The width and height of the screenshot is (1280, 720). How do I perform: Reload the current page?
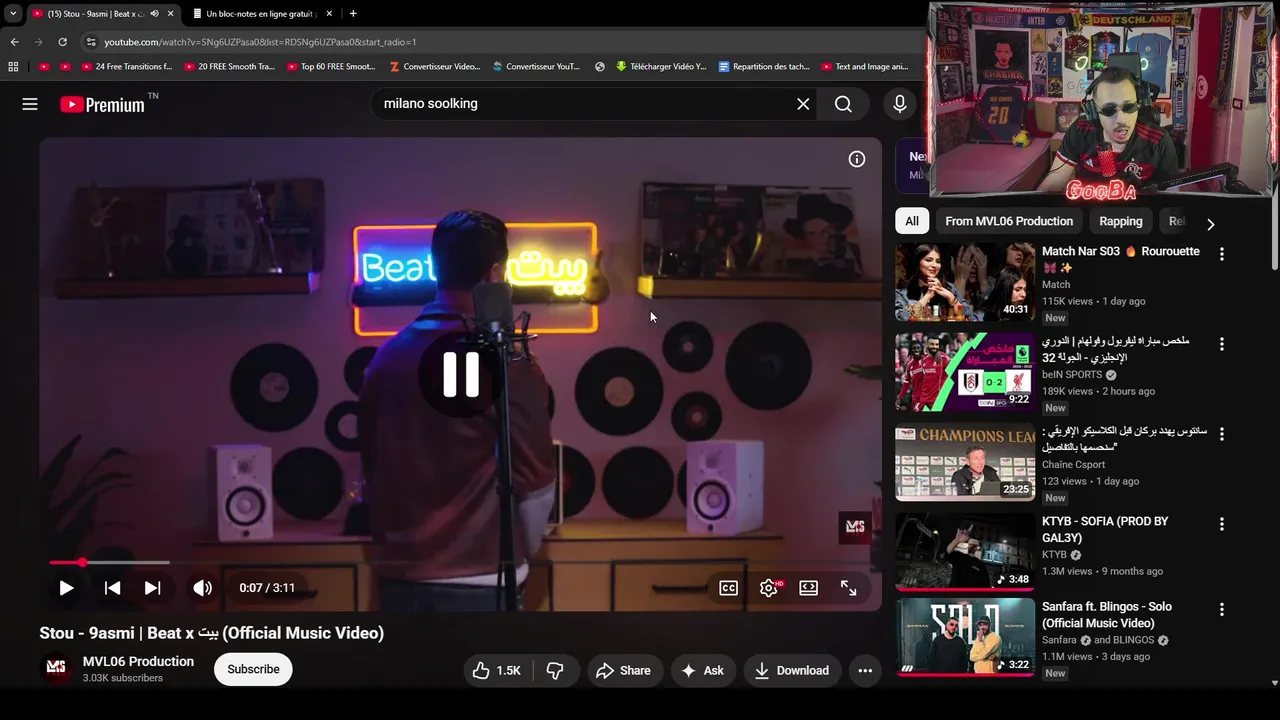[62, 42]
